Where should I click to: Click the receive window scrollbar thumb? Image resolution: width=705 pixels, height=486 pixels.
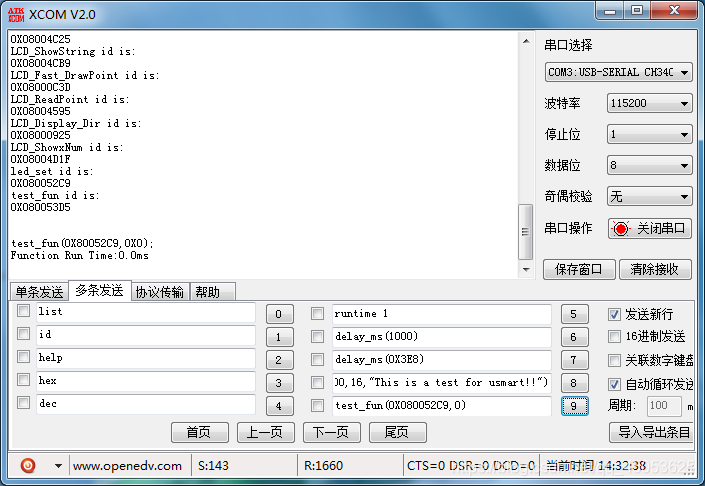pos(526,232)
